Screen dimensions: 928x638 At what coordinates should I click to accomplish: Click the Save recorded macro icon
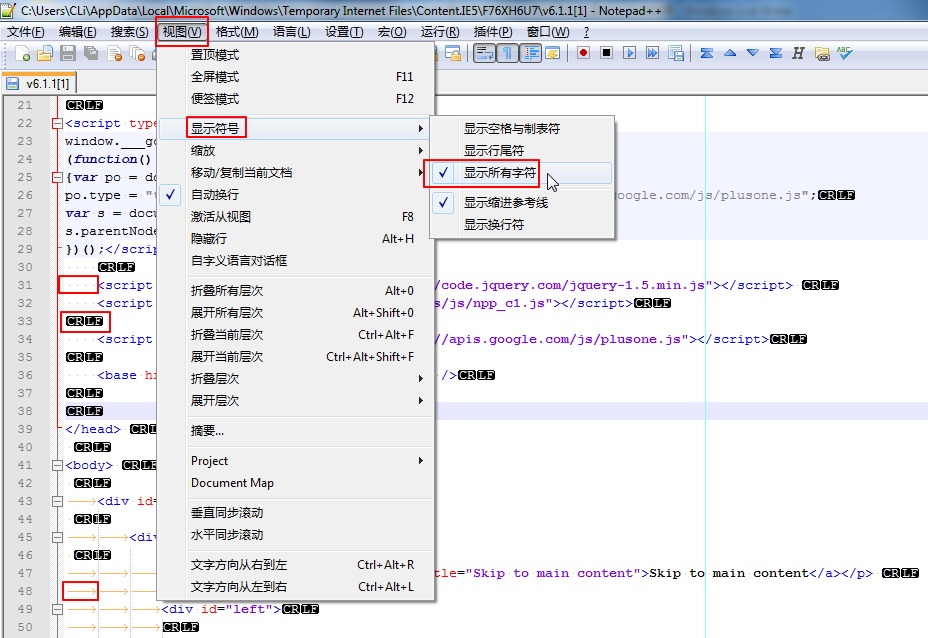pyautogui.click(x=676, y=53)
